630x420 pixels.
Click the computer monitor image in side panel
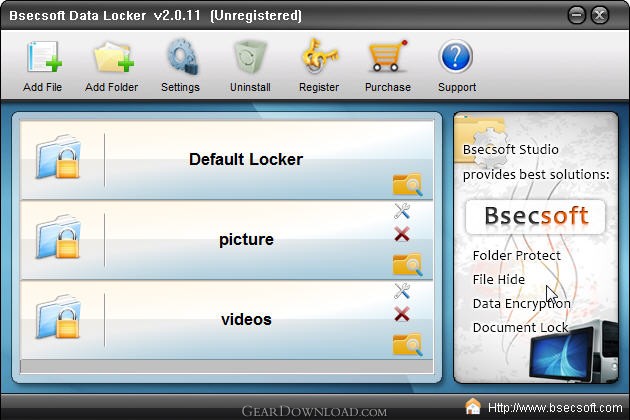pos(574,351)
